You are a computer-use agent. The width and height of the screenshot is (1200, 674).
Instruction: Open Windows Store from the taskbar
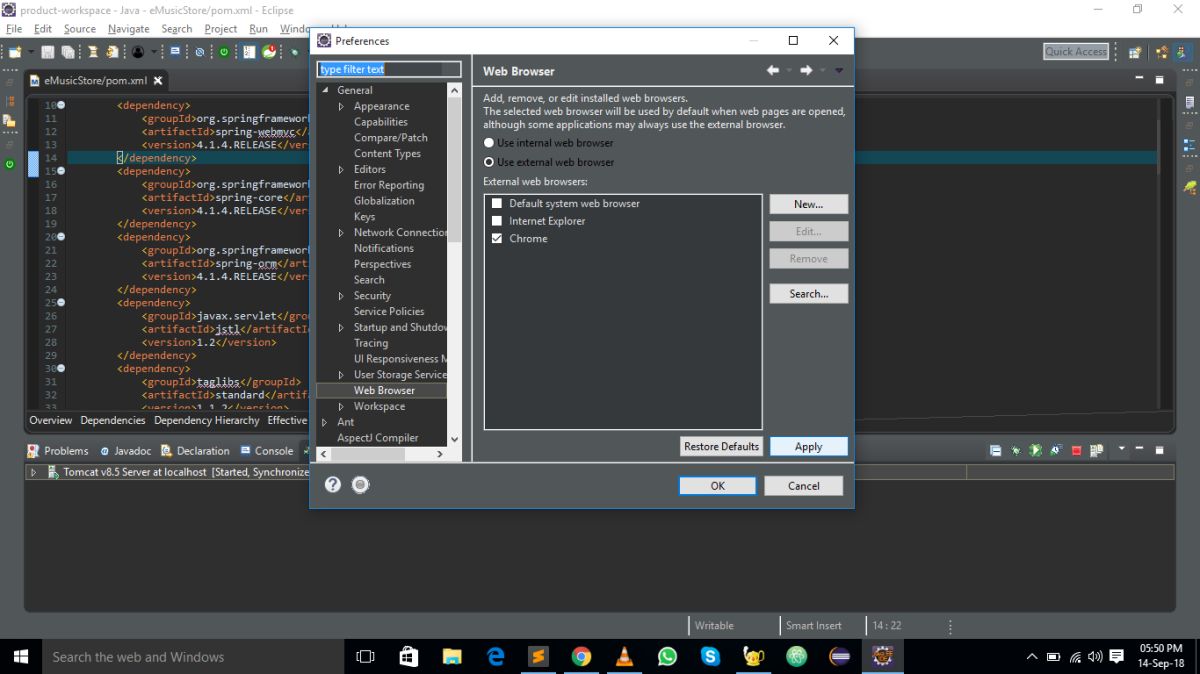pos(409,657)
